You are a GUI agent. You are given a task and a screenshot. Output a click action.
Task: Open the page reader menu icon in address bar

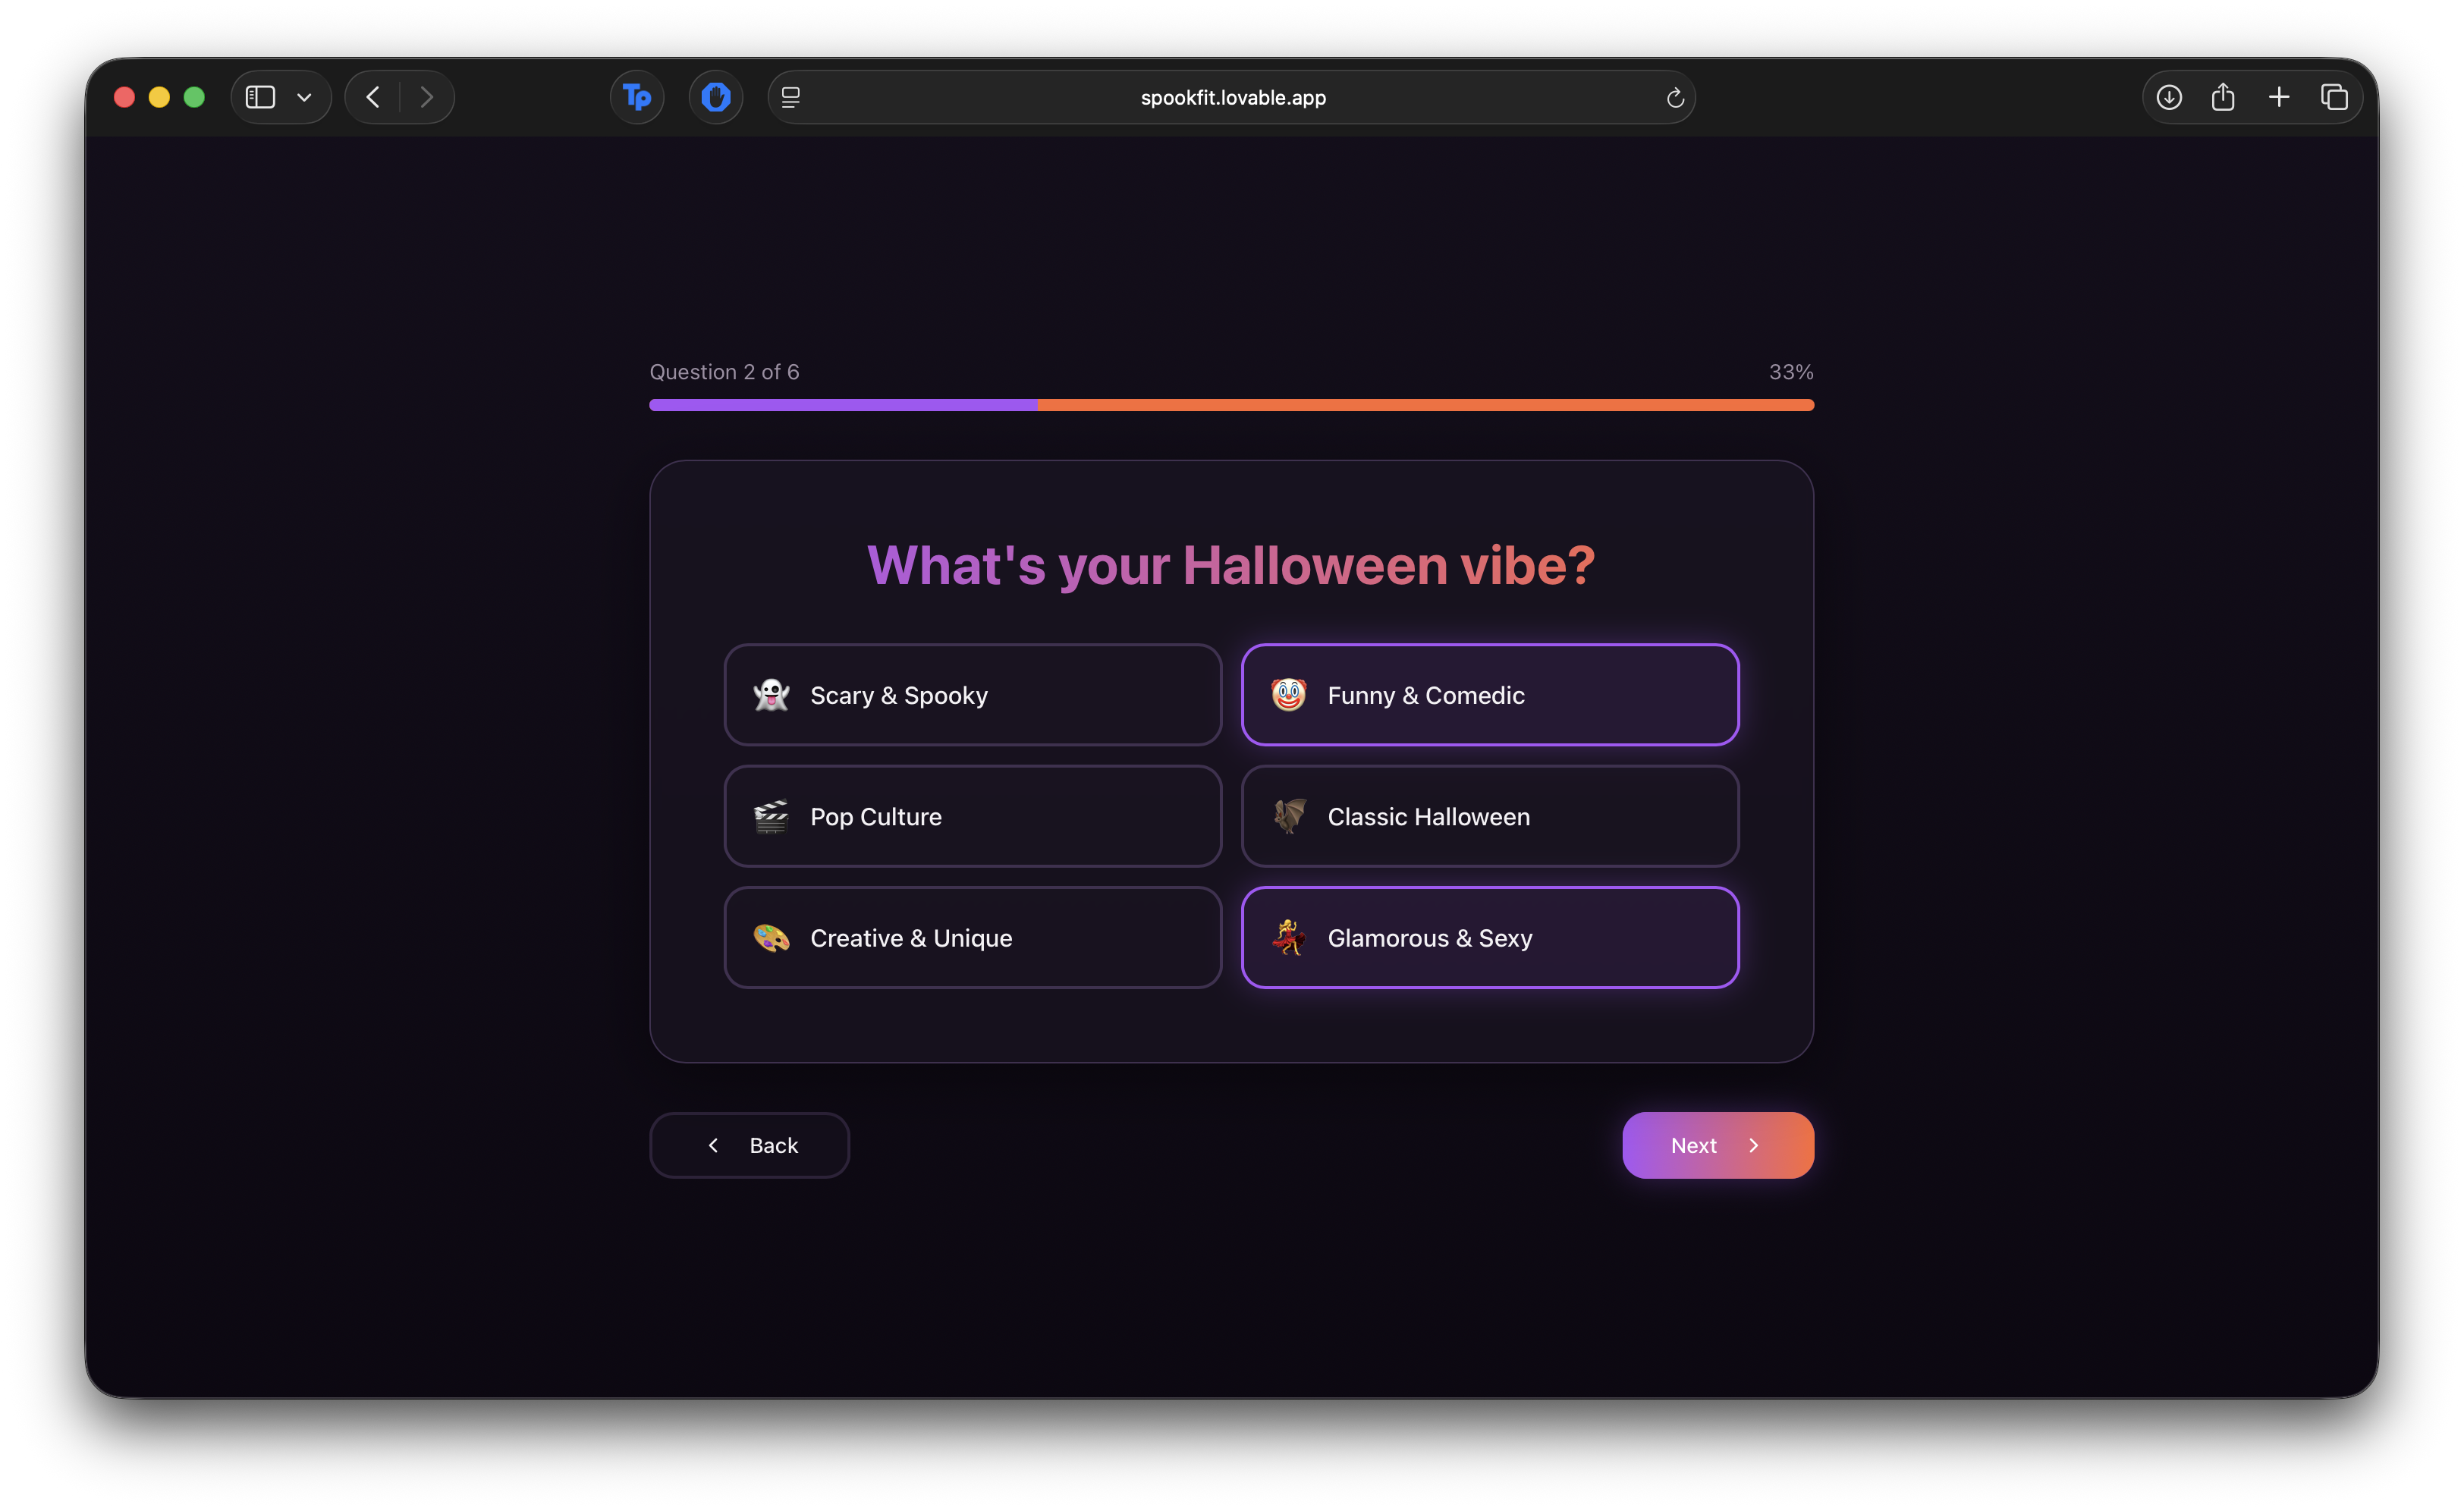tap(791, 97)
